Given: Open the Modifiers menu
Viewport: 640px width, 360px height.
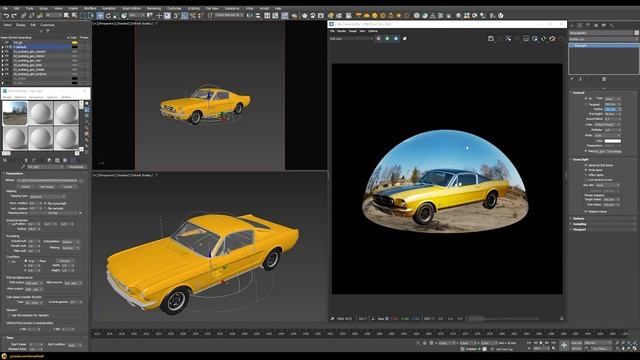Looking at the screenshot, I should pyautogui.click(x=90, y=8).
